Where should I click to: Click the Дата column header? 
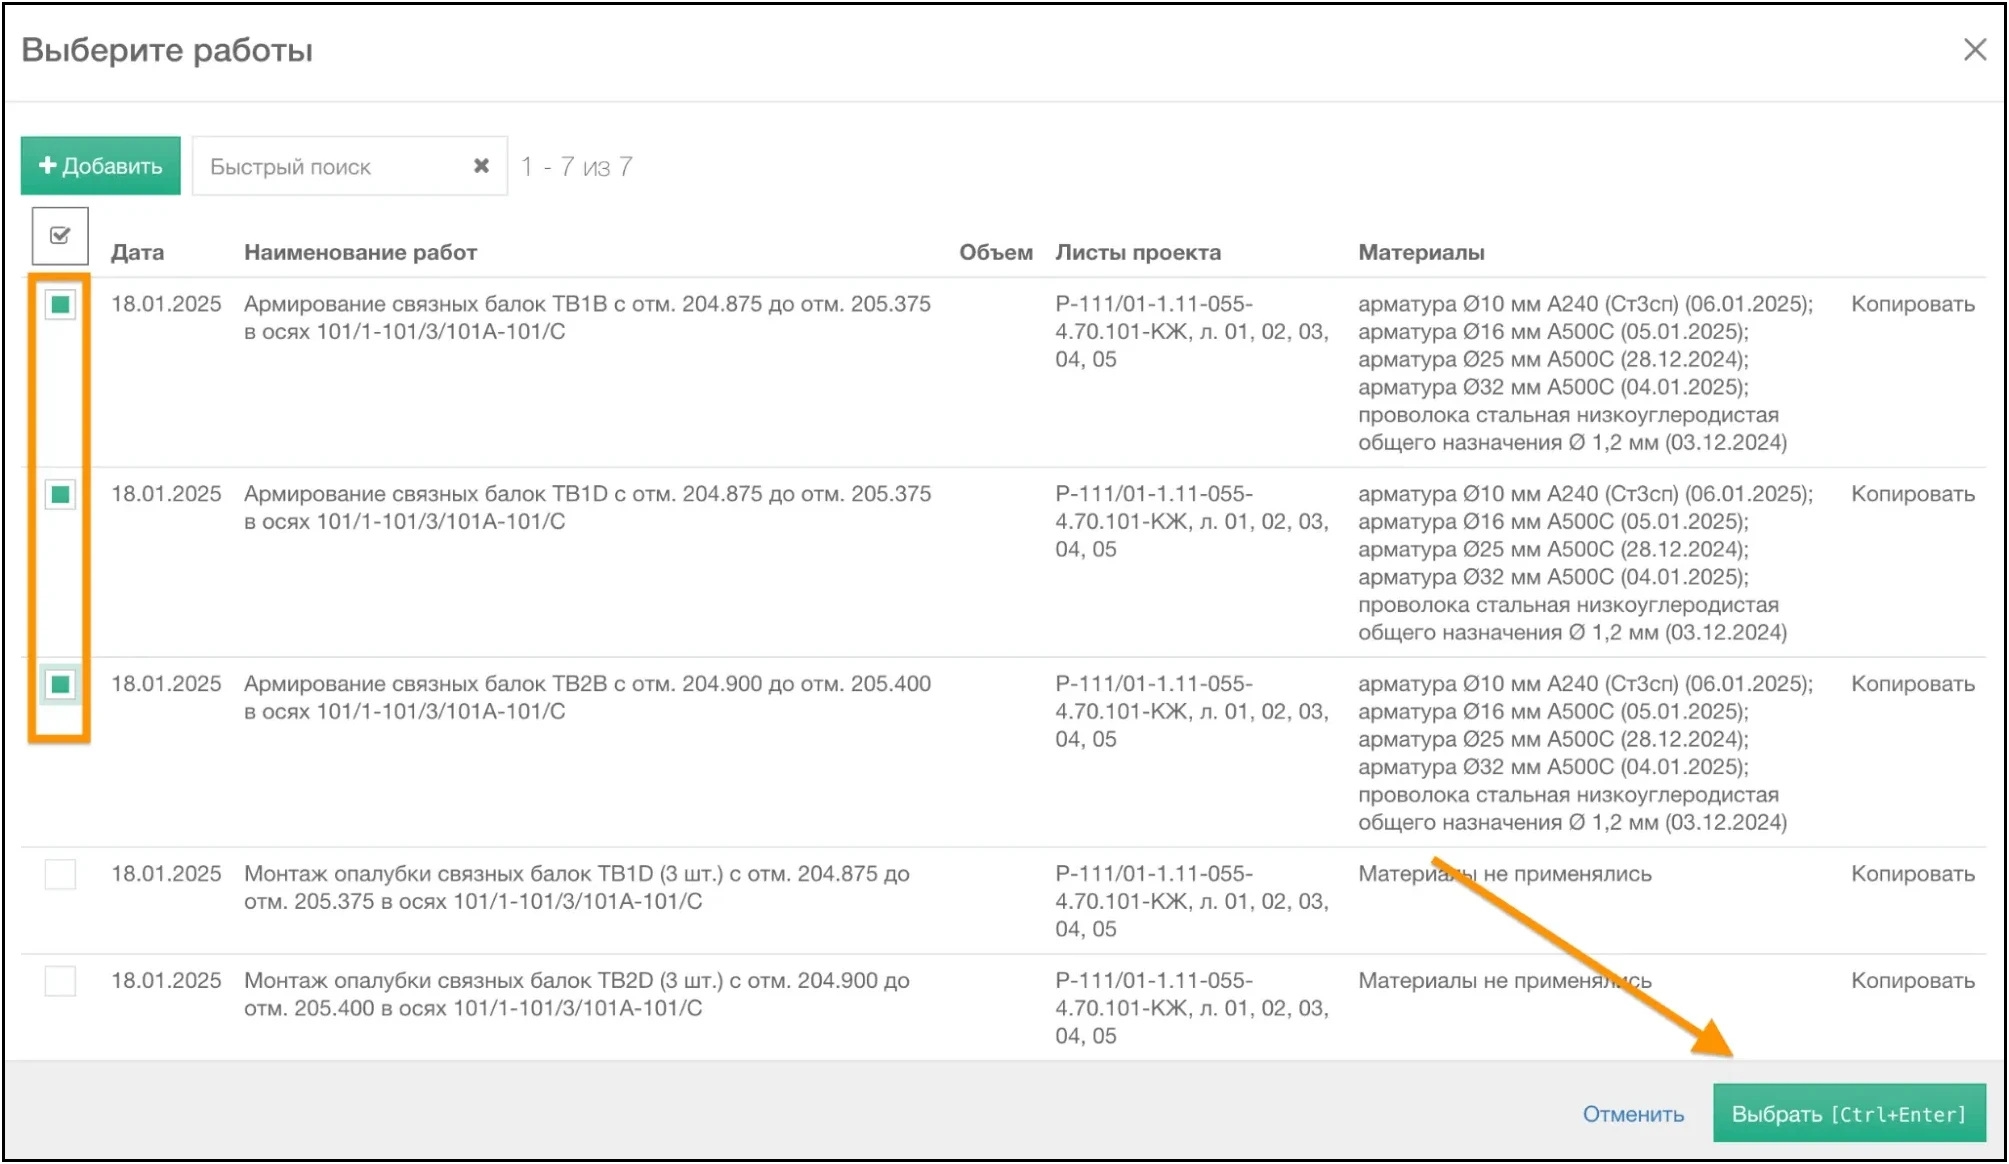(x=137, y=252)
